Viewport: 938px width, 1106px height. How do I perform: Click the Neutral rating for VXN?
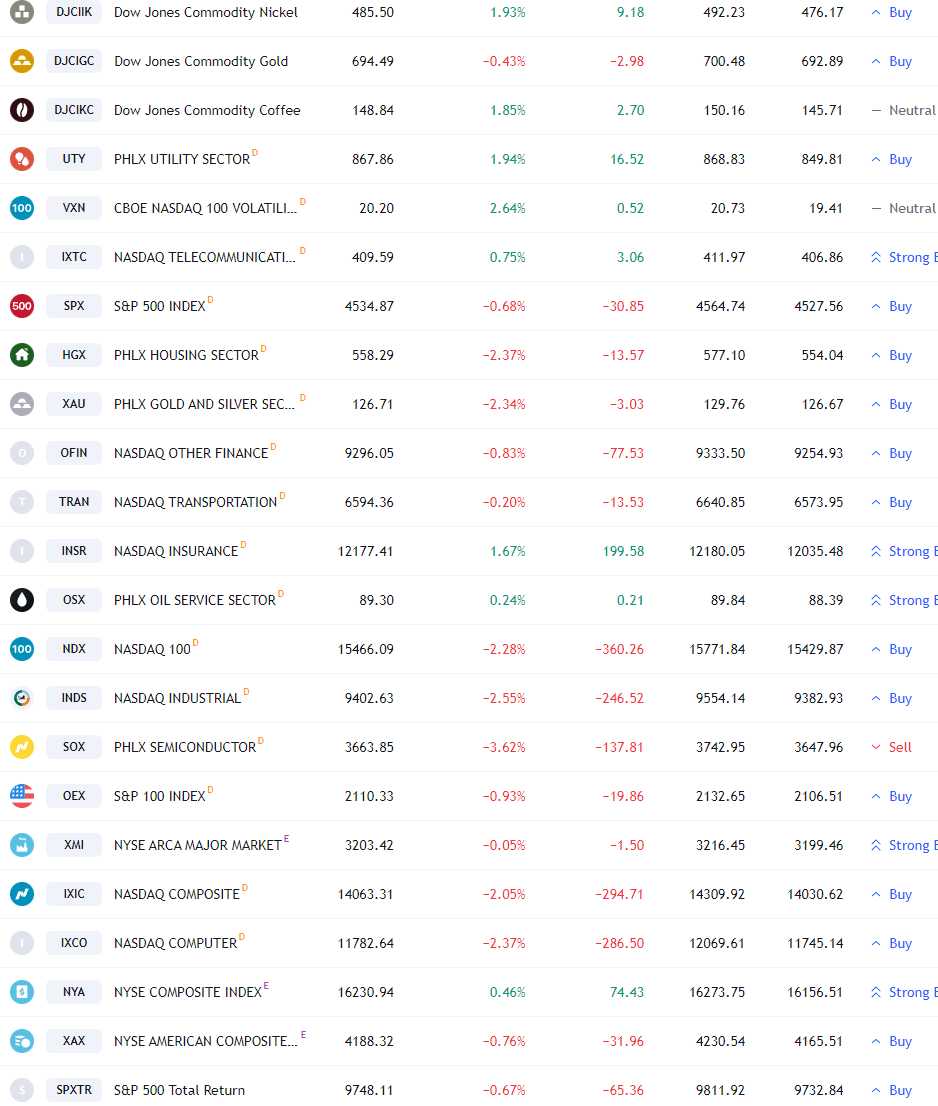[x=904, y=208]
